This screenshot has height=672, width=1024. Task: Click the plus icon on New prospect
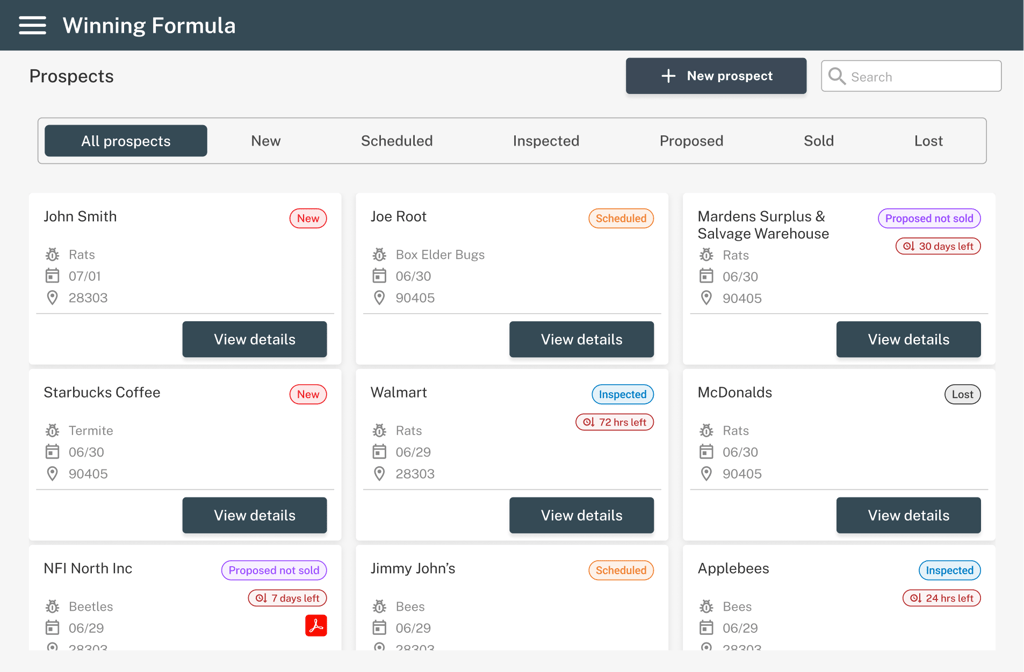click(668, 76)
